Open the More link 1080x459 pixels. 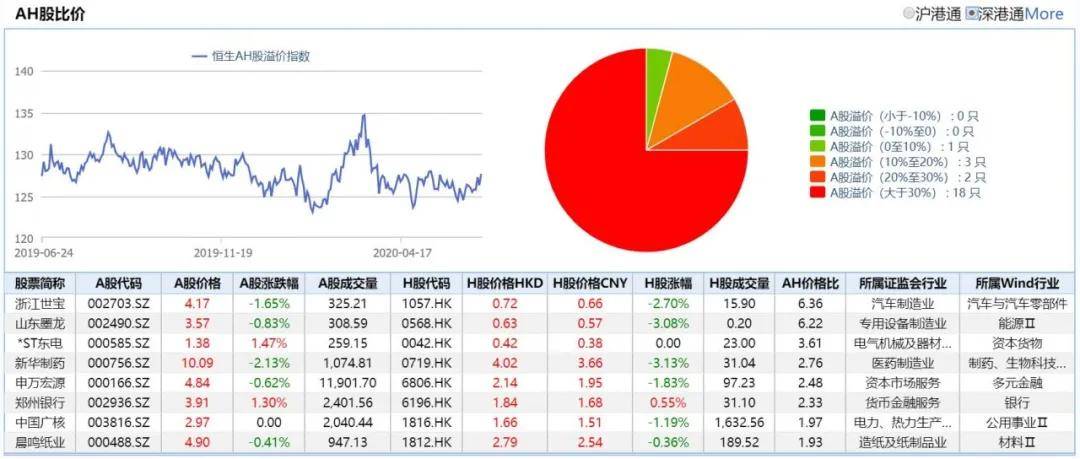pos(1044,14)
